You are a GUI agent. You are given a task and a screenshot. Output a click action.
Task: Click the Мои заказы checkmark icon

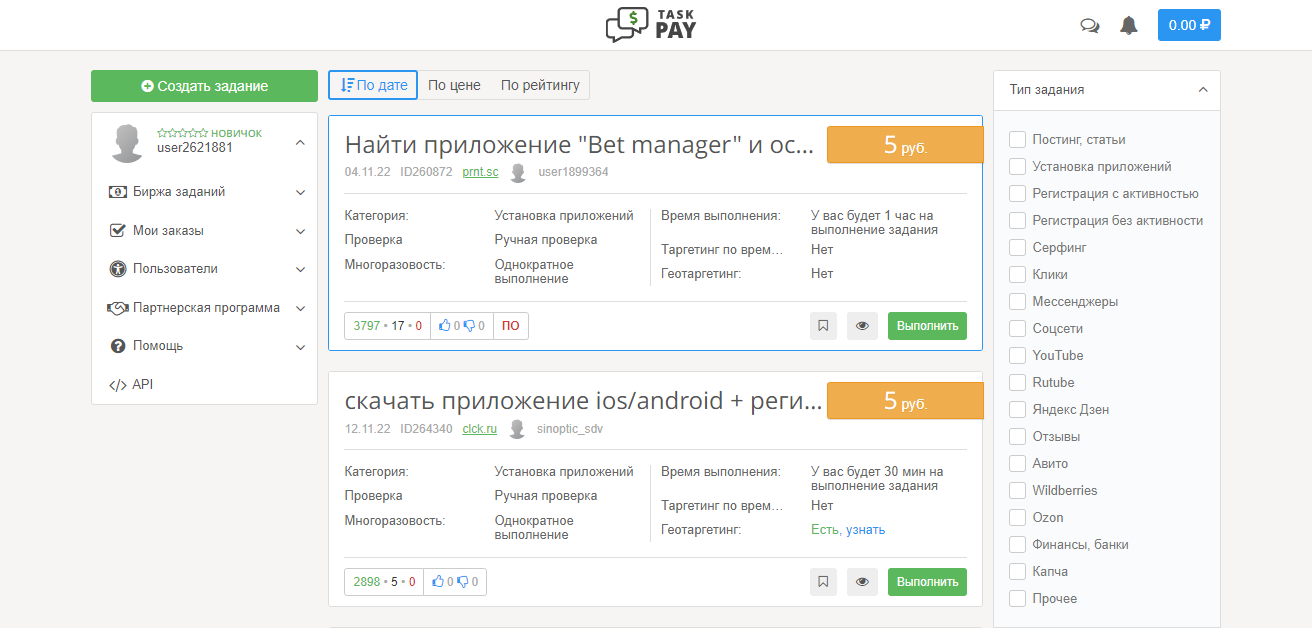coord(116,230)
